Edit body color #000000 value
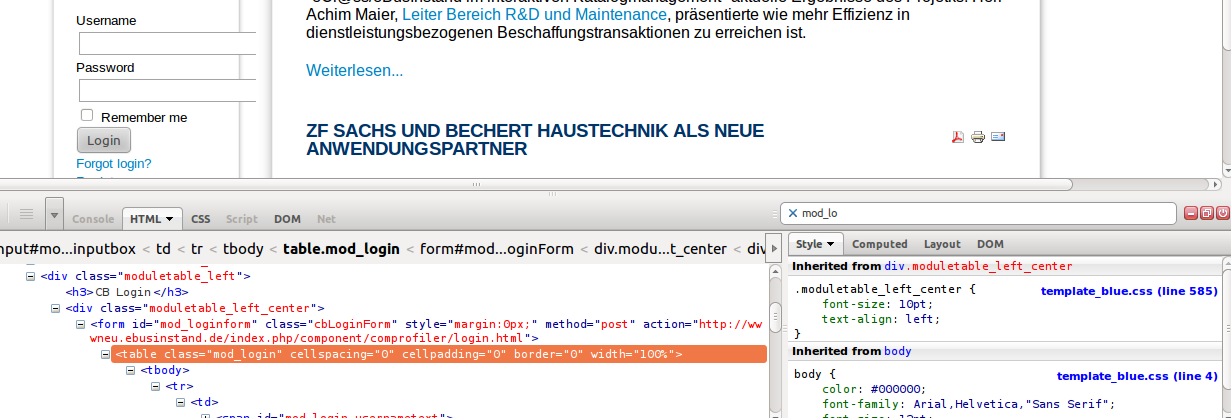The height and width of the screenshot is (418, 1231). tap(894, 390)
